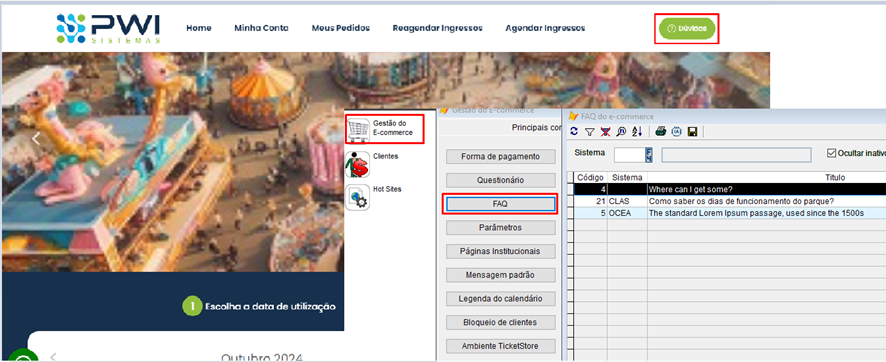Click the FAQ button
The height and width of the screenshot is (362, 886).
(x=501, y=204)
